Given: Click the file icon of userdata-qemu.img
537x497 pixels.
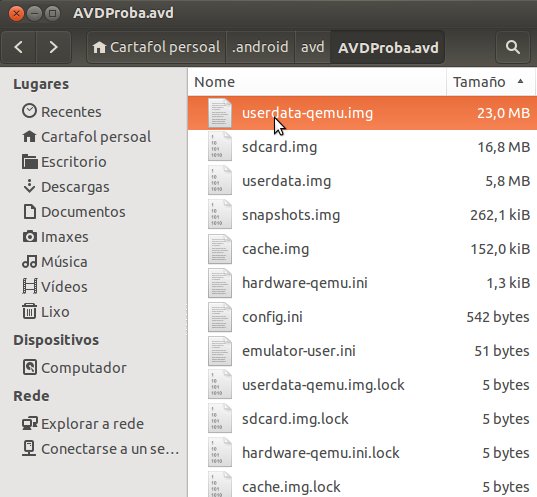Looking at the screenshot, I should 220,113.
